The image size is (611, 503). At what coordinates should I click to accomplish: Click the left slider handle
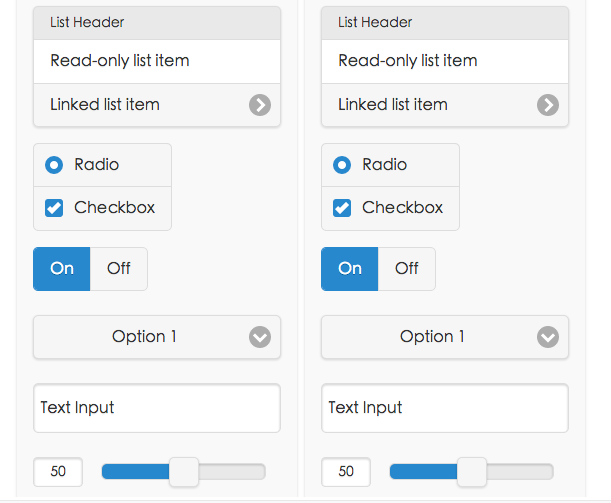click(184, 472)
